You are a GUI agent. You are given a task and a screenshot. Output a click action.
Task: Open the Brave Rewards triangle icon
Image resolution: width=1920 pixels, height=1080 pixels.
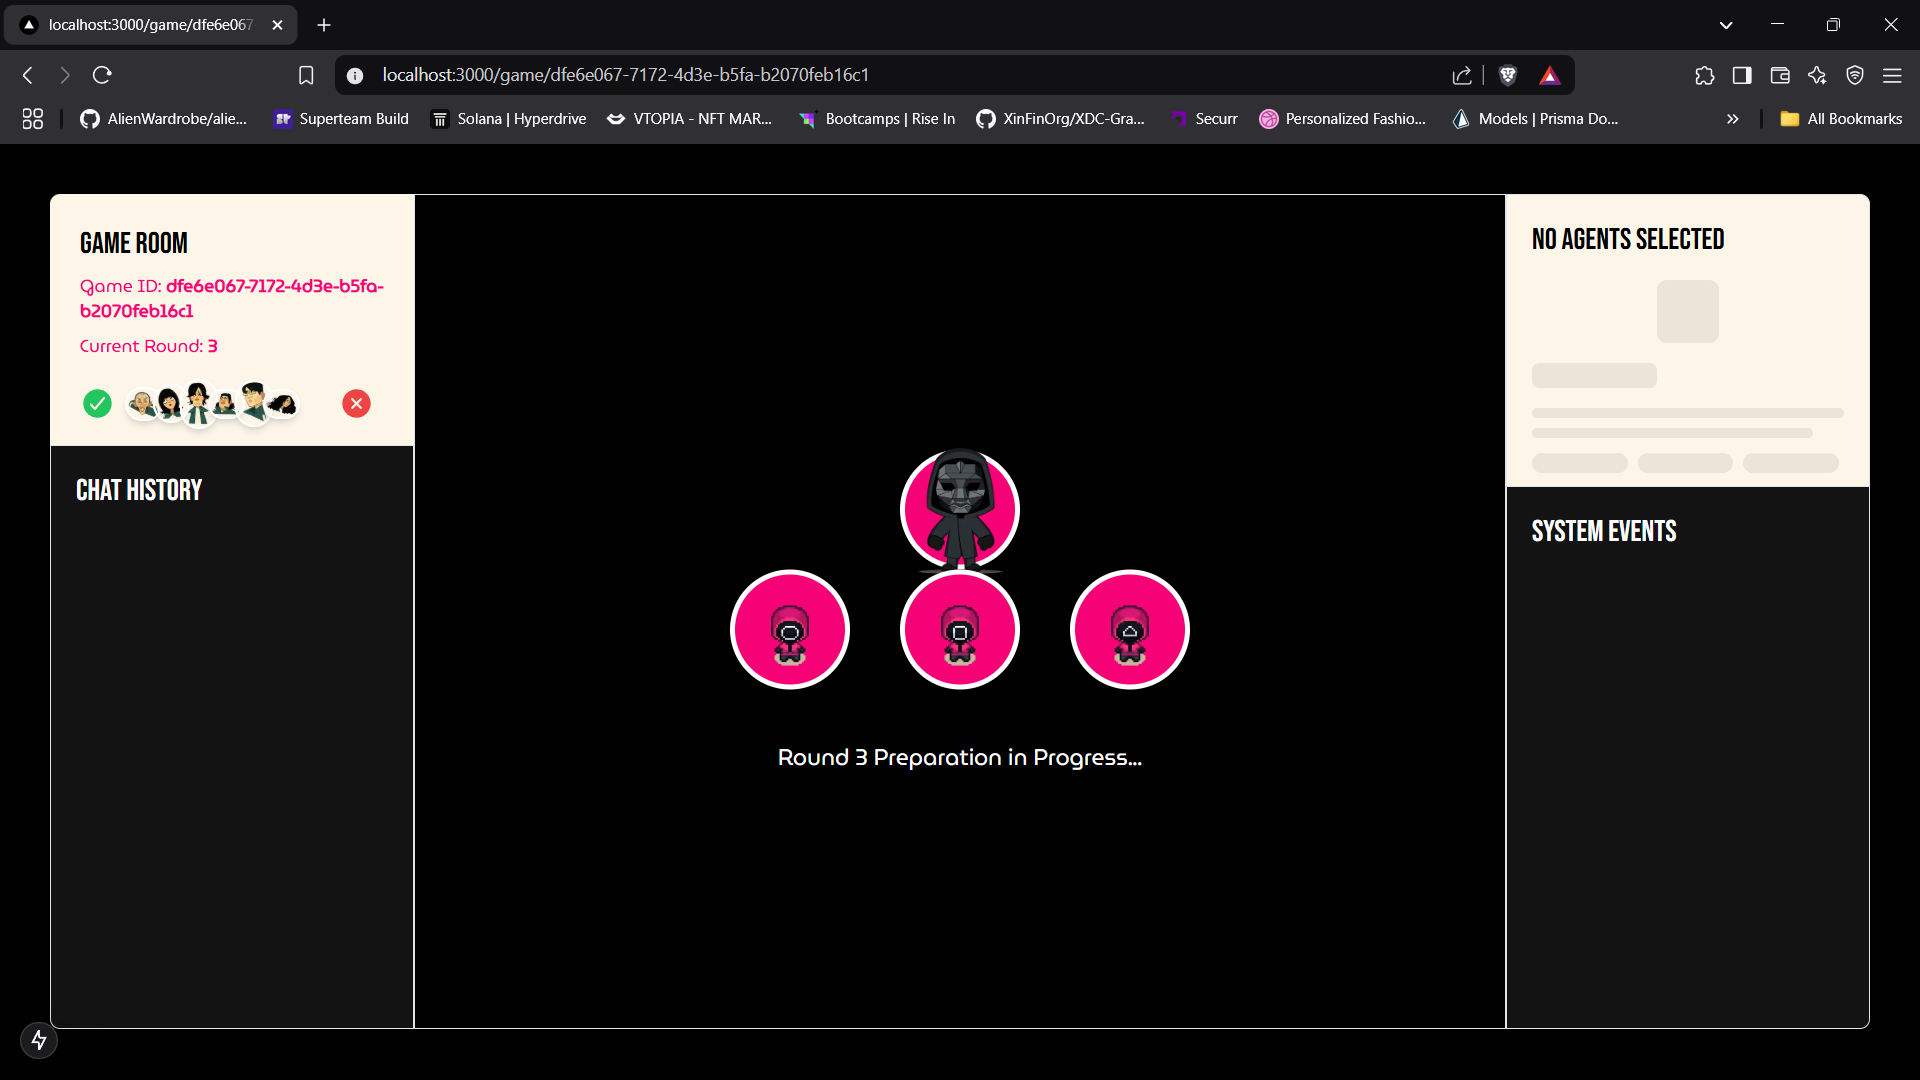click(x=1549, y=75)
